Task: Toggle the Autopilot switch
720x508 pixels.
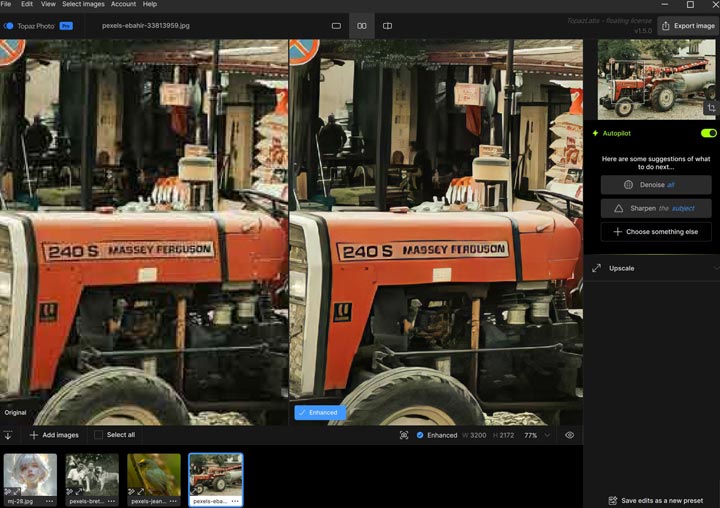Action: [x=709, y=133]
